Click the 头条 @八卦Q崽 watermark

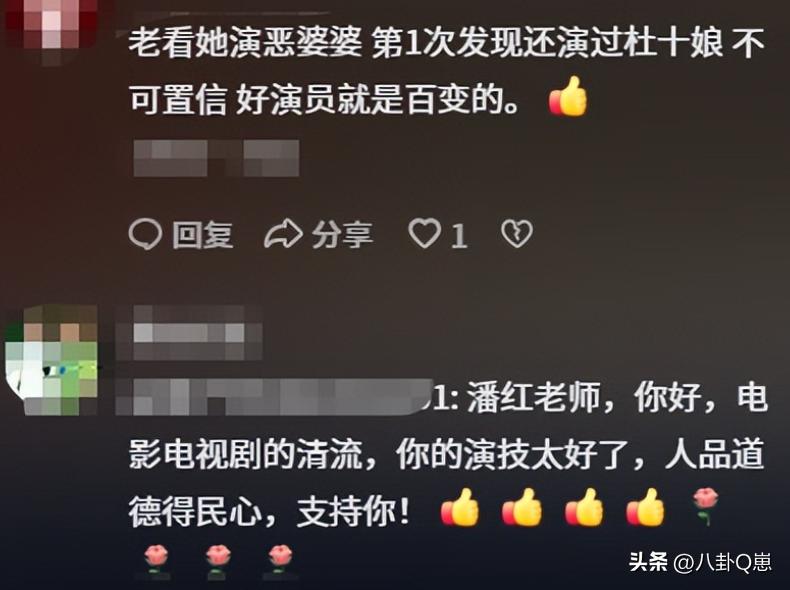tap(700, 562)
